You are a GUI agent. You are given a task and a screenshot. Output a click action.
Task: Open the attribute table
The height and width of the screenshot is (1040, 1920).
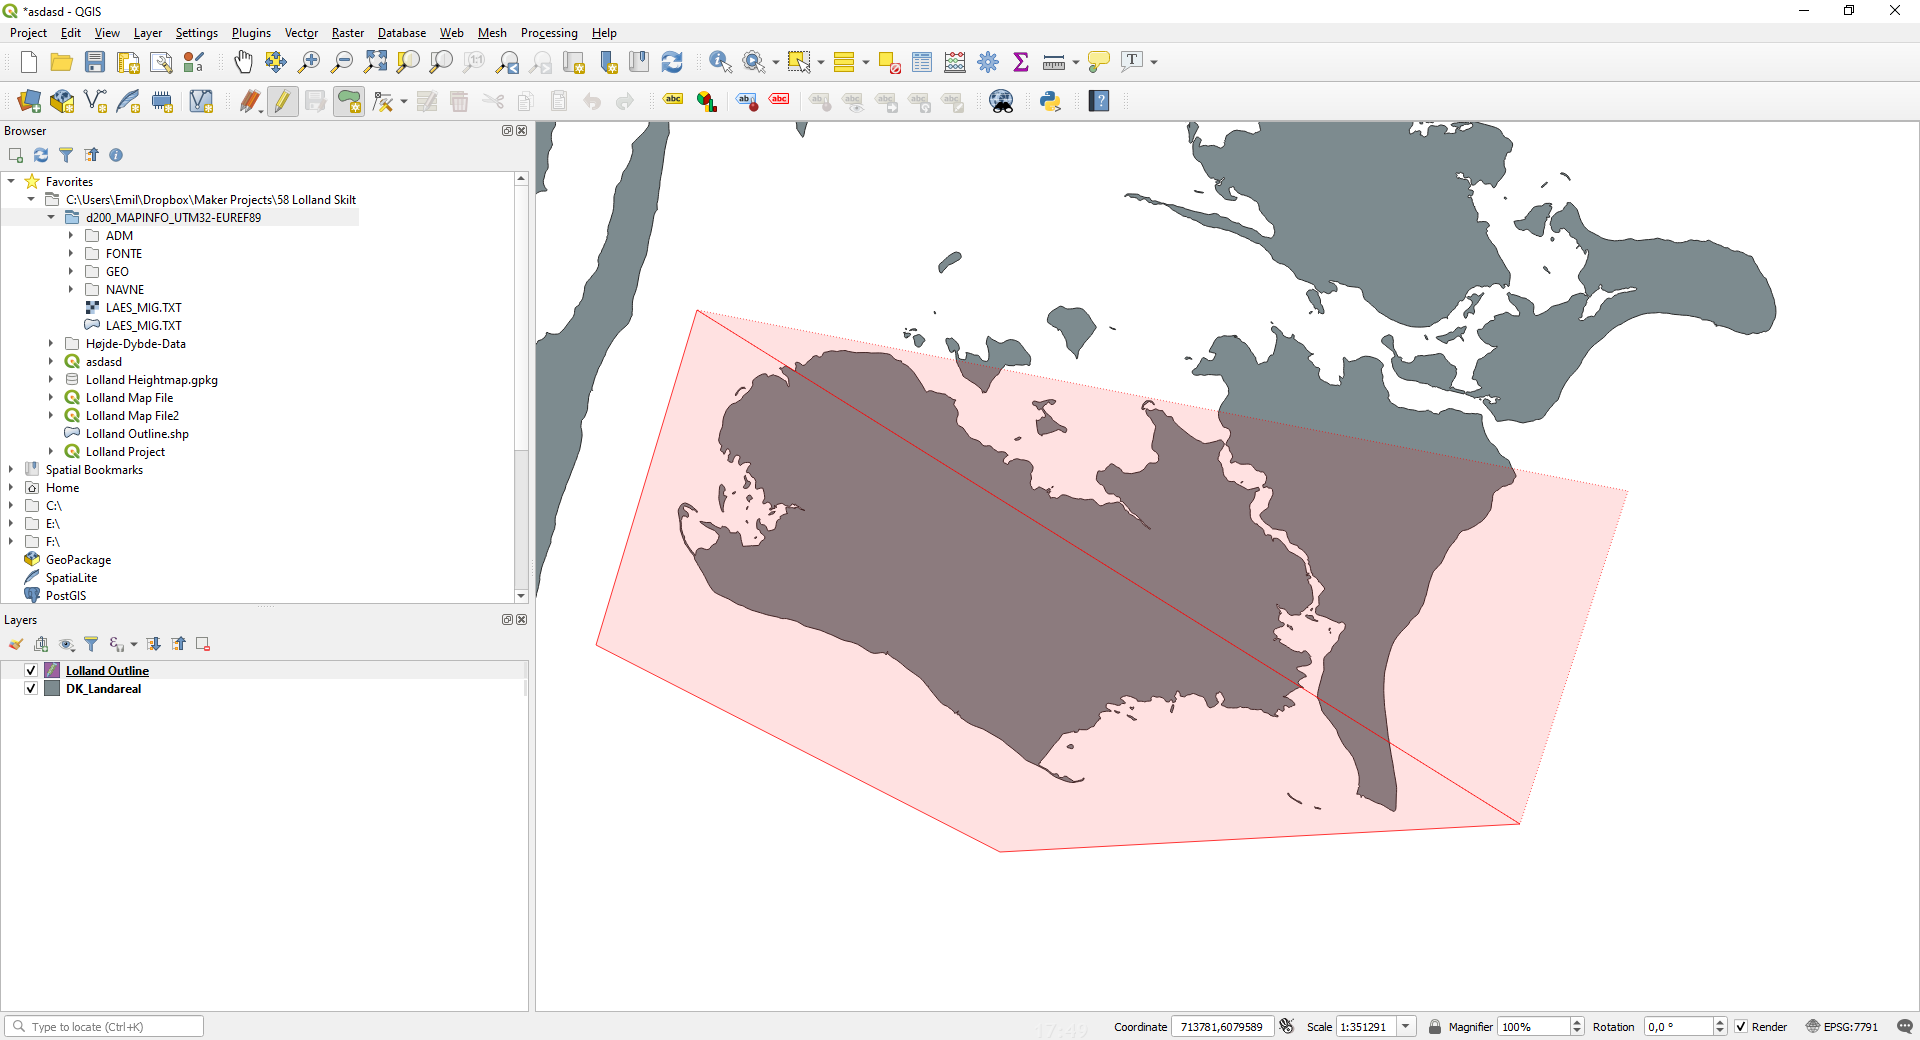tap(922, 62)
